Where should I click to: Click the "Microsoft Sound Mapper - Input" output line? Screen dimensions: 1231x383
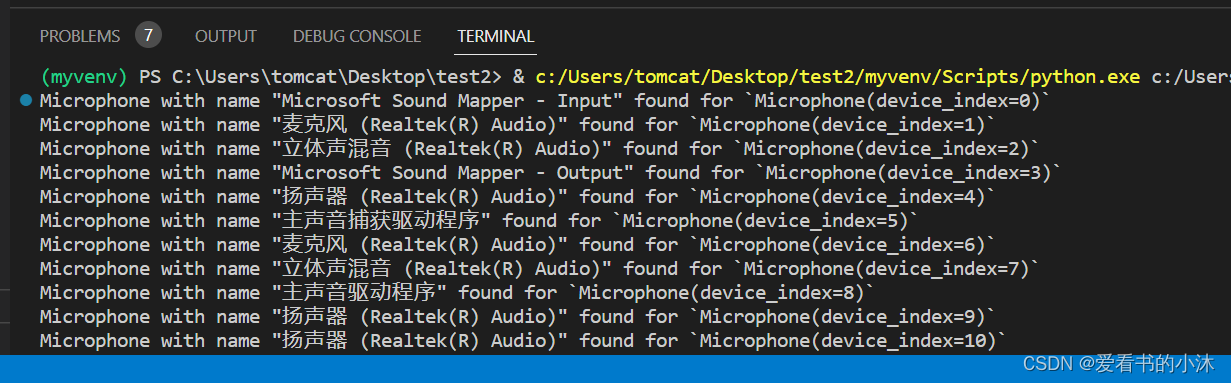pyautogui.click(x=545, y=101)
